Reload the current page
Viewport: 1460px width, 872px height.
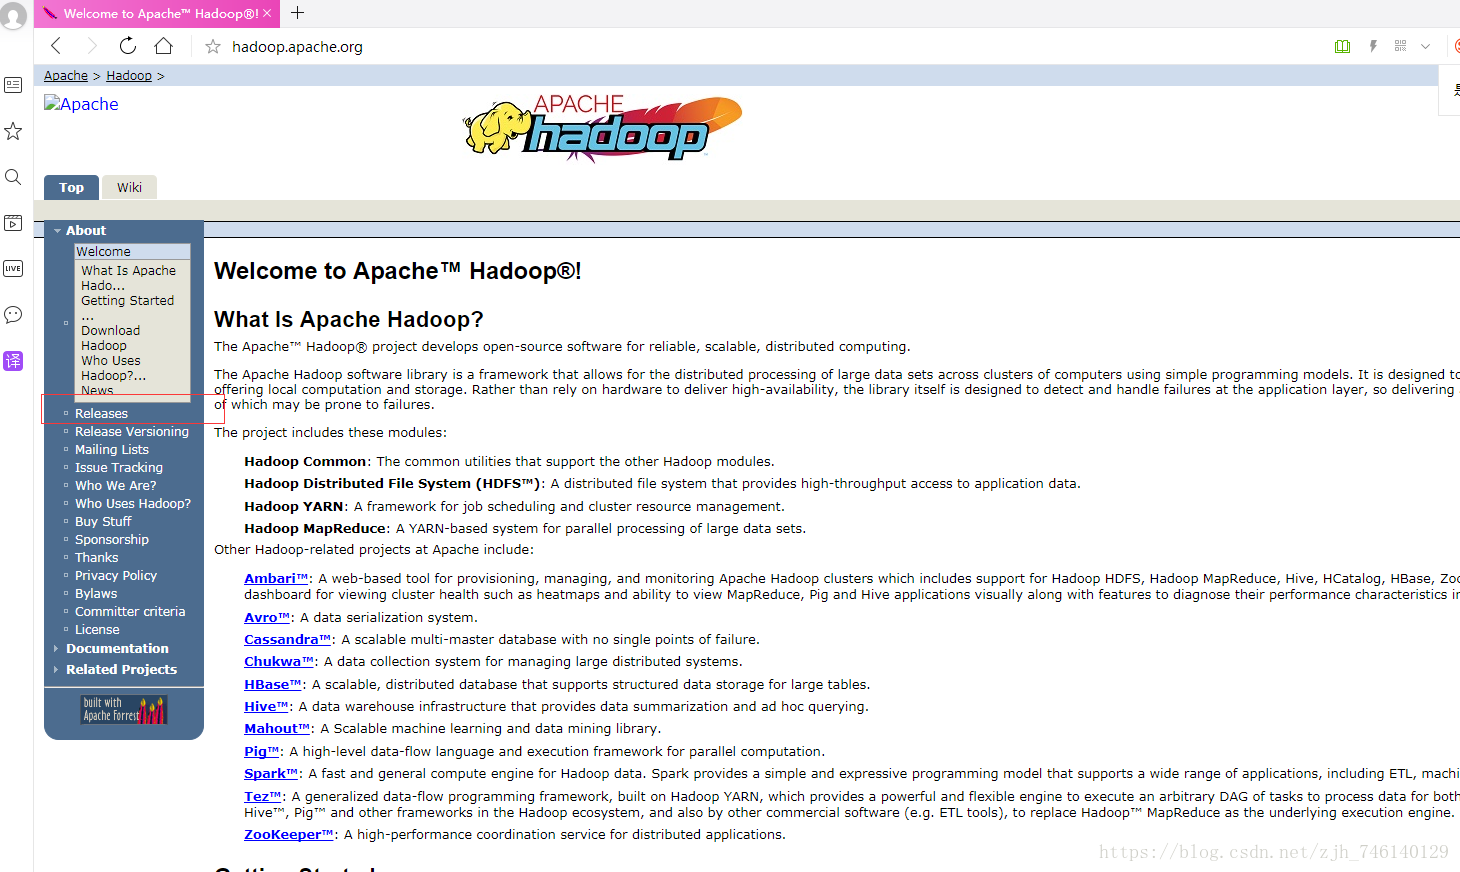(x=127, y=46)
